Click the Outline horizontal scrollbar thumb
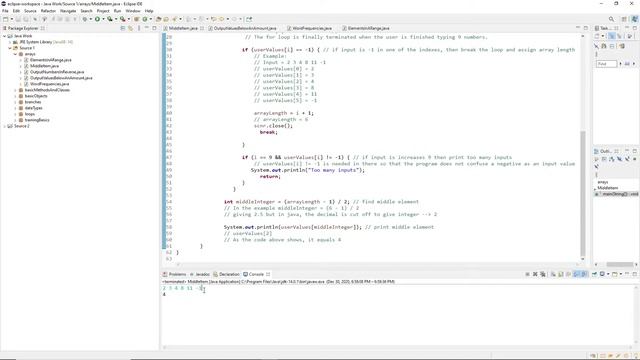The image size is (640, 360). (619, 264)
